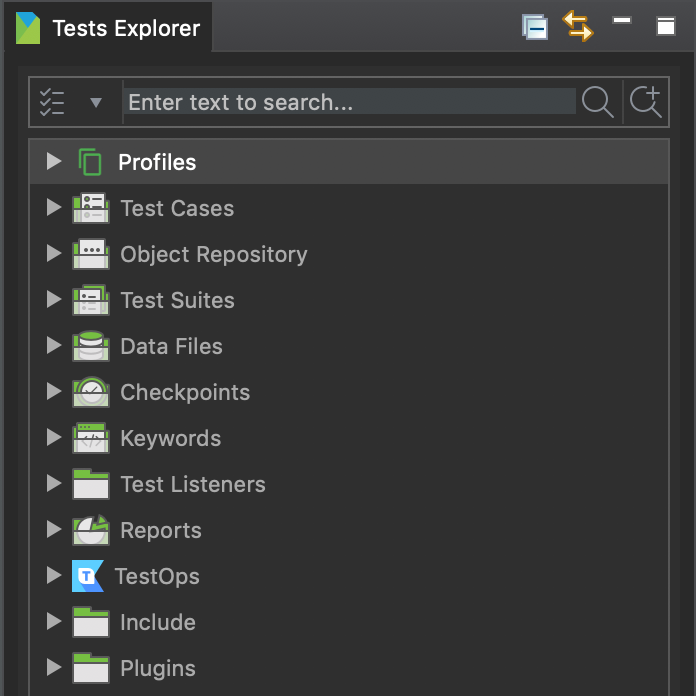Expand the Test Cases folder arrow
Image resolution: width=696 pixels, height=696 pixels.
click(54, 208)
